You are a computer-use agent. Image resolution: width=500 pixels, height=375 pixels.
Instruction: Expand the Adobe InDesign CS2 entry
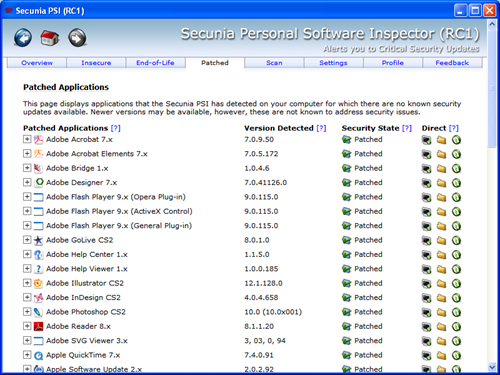tap(27, 297)
